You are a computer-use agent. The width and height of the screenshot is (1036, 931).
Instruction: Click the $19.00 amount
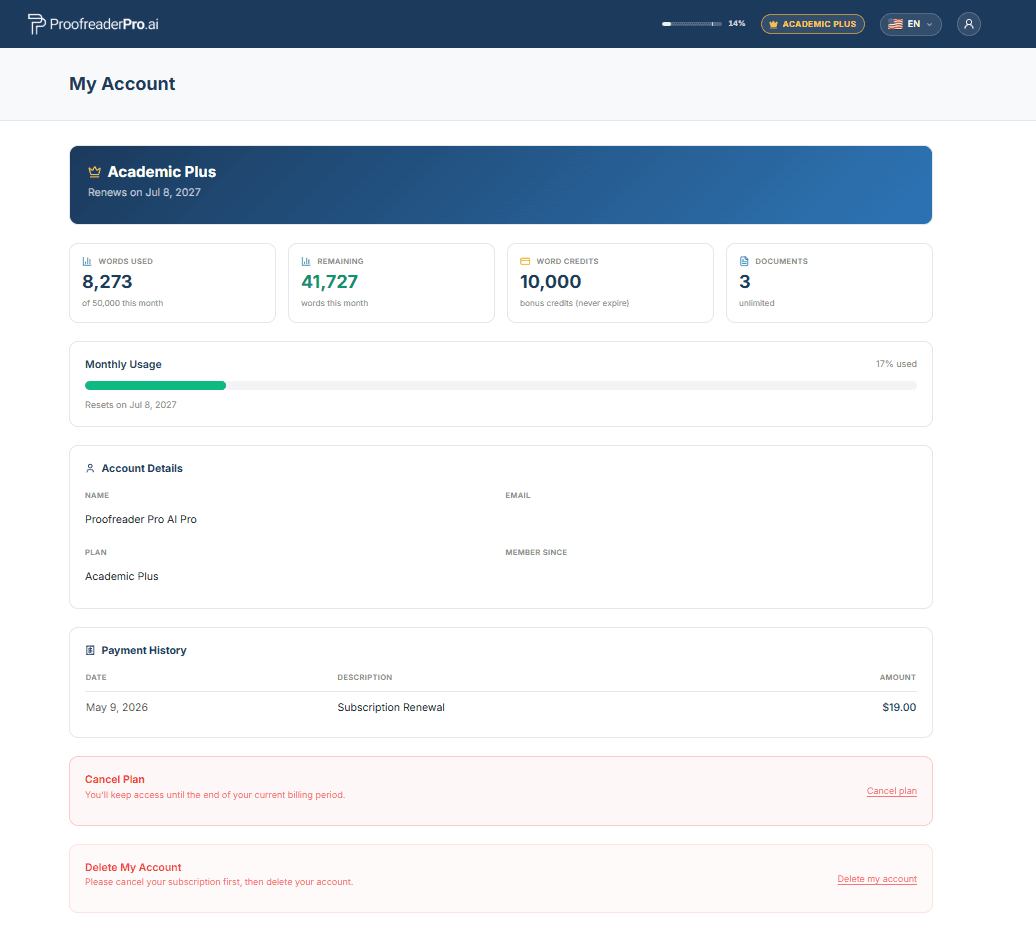tap(899, 707)
